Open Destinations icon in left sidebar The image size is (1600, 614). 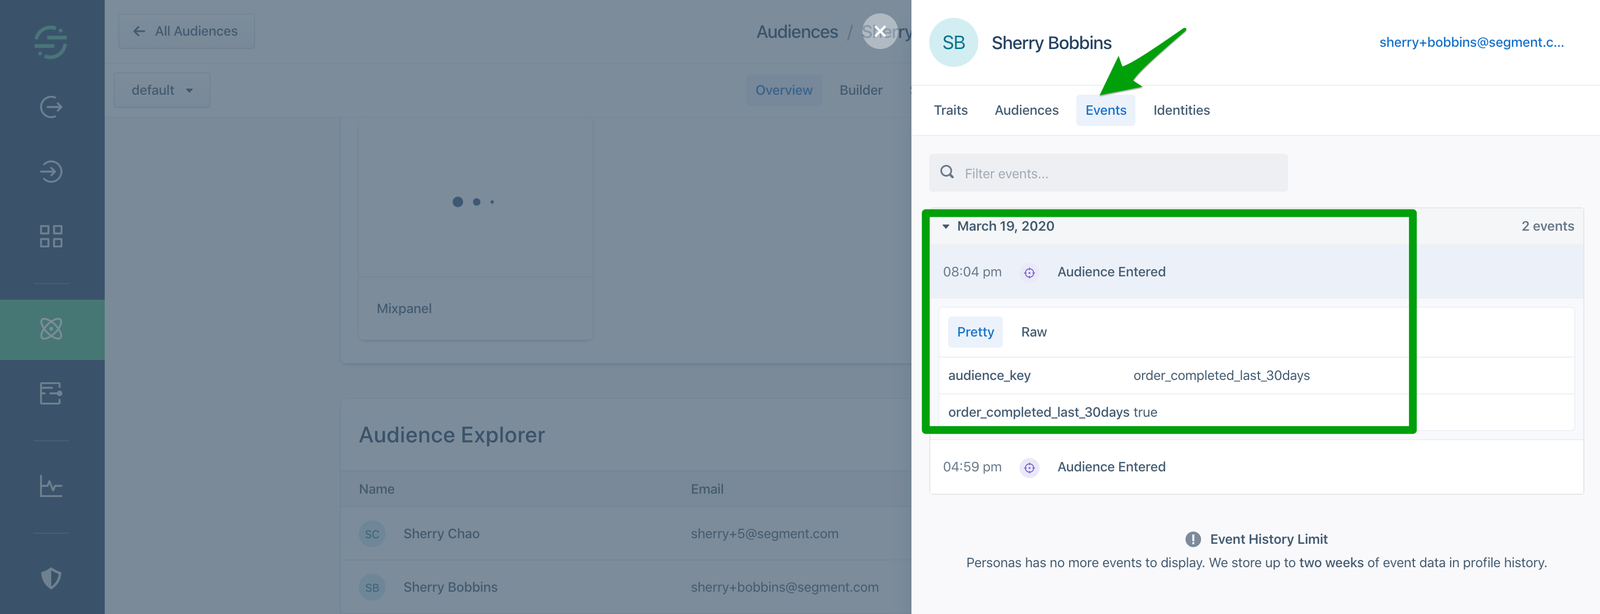pos(51,172)
